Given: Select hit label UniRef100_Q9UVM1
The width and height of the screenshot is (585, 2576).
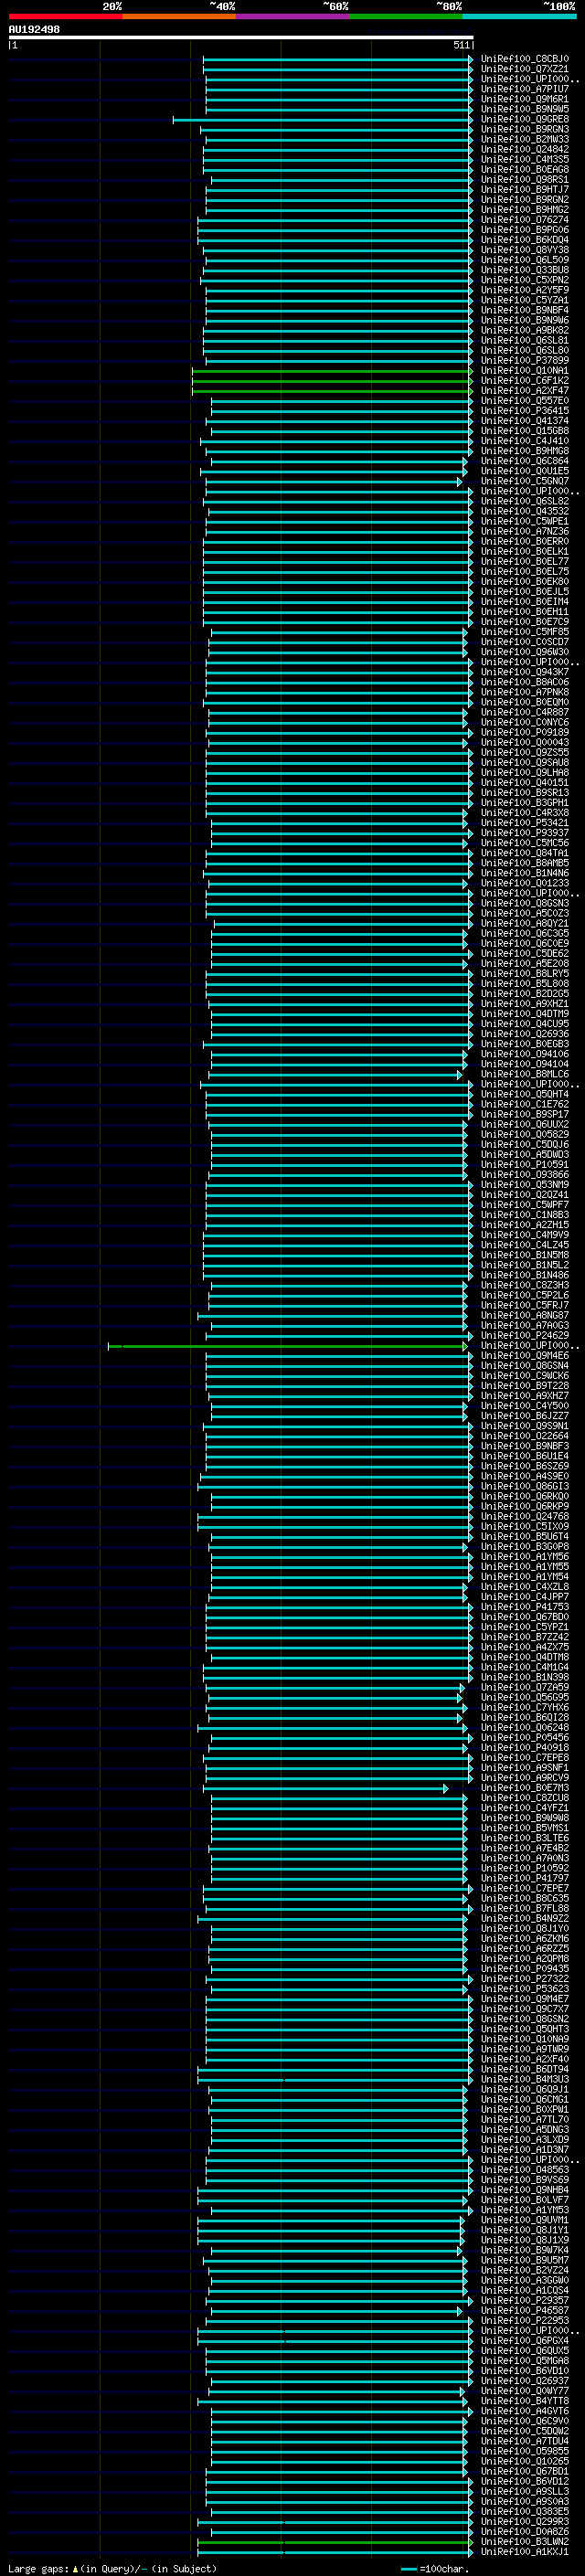Looking at the screenshot, I should pos(524,2219).
